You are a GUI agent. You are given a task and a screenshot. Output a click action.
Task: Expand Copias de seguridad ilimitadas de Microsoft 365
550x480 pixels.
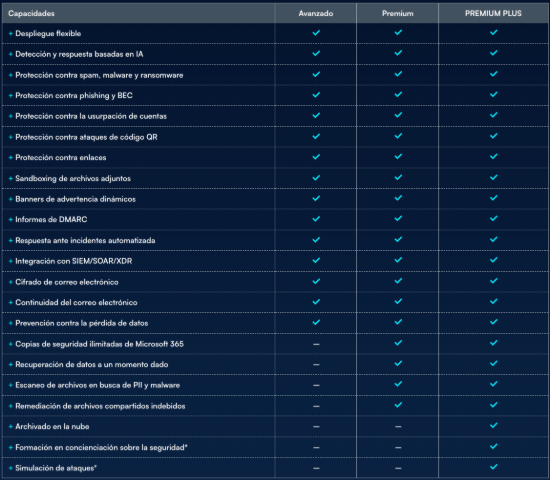click(x=11, y=344)
